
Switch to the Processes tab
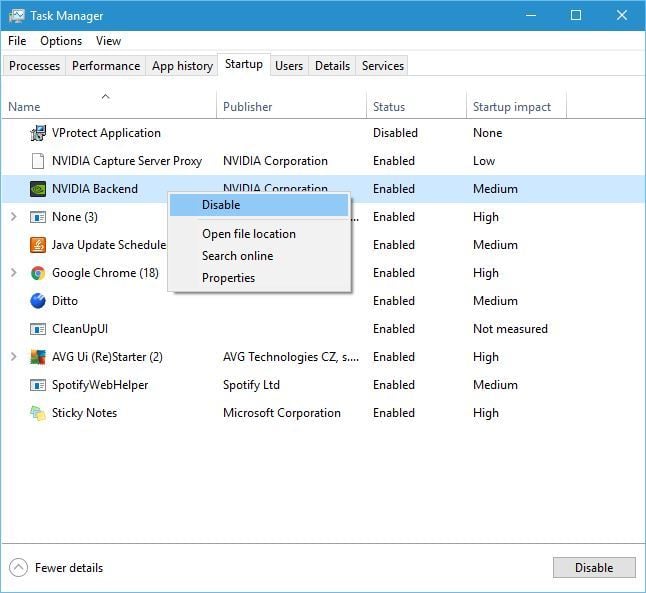[34, 66]
